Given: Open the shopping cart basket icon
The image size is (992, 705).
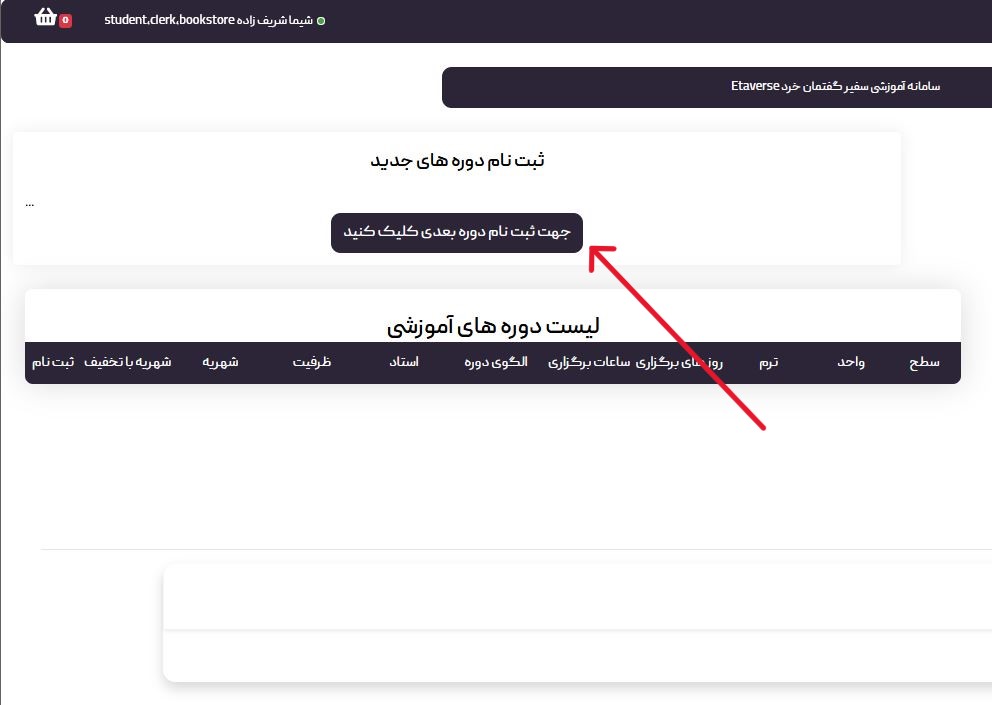Looking at the screenshot, I should click(45, 17).
